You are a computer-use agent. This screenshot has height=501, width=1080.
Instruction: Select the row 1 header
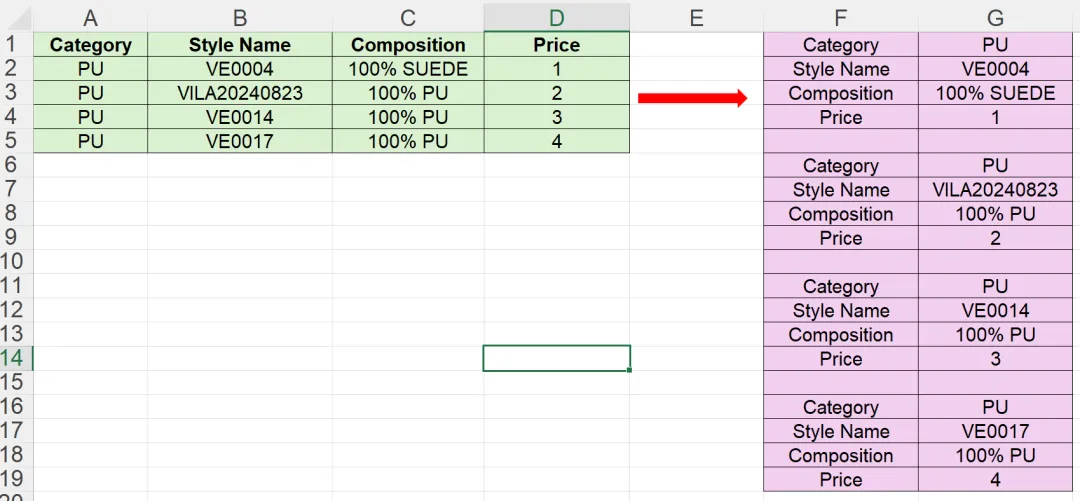pos(12,44)
